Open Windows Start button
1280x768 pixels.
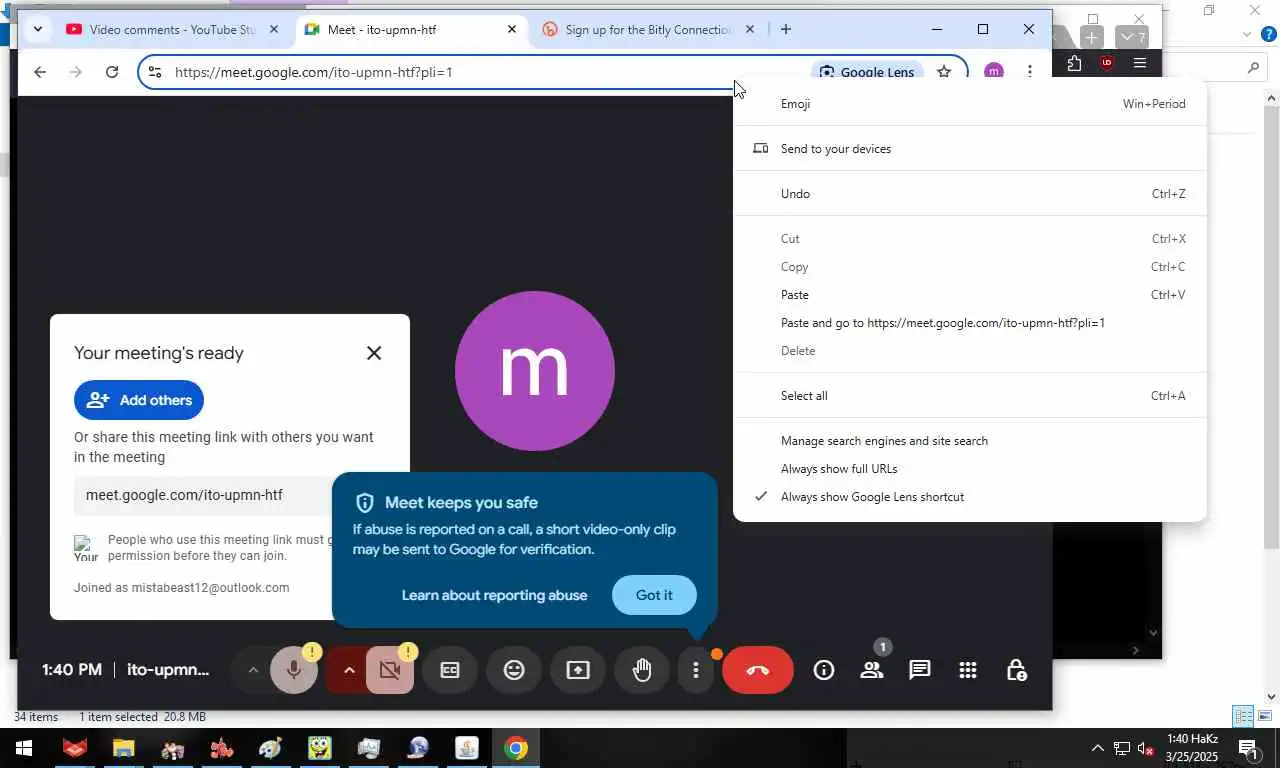tap(24, 748)
